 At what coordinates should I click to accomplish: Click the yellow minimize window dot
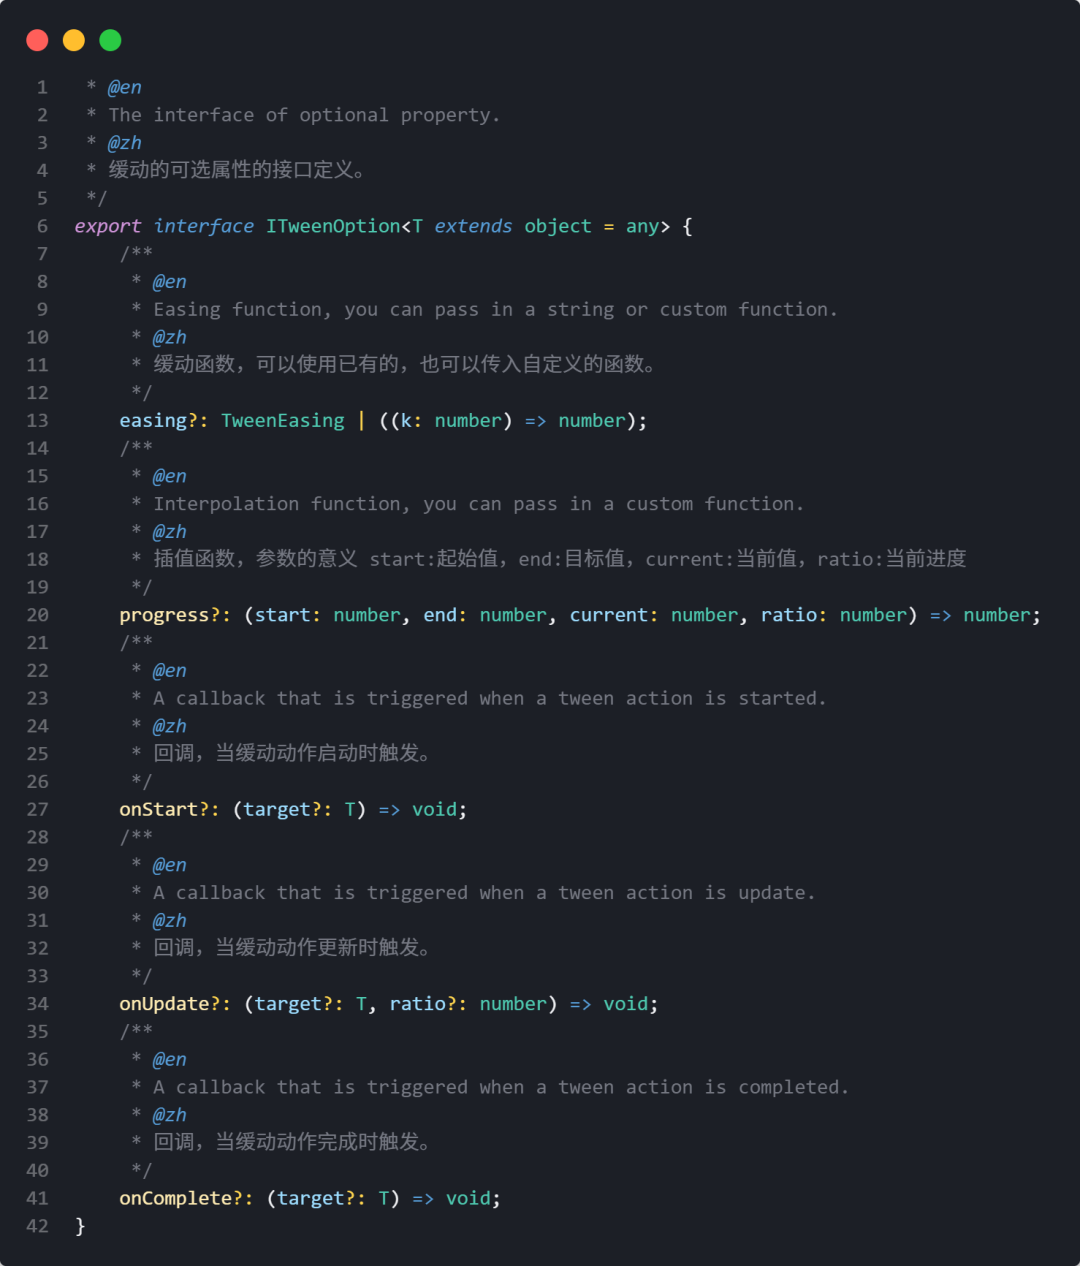74,40
